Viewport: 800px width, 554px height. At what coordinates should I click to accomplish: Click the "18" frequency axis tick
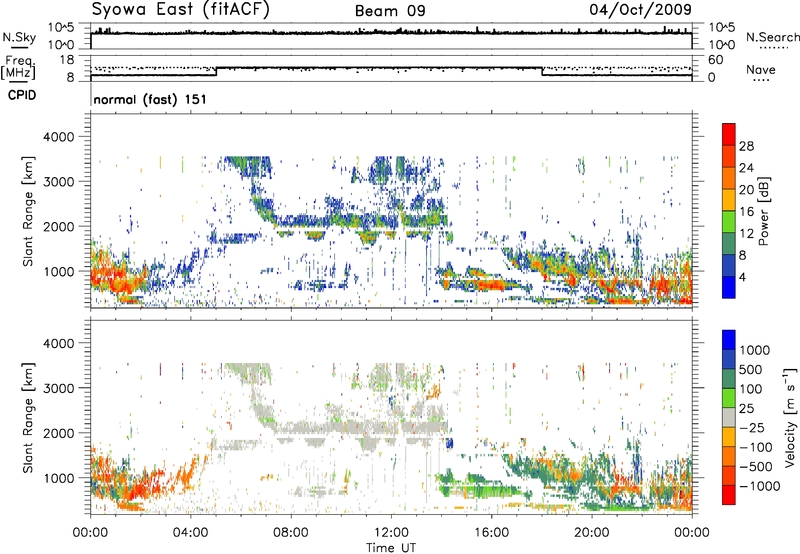67,60
